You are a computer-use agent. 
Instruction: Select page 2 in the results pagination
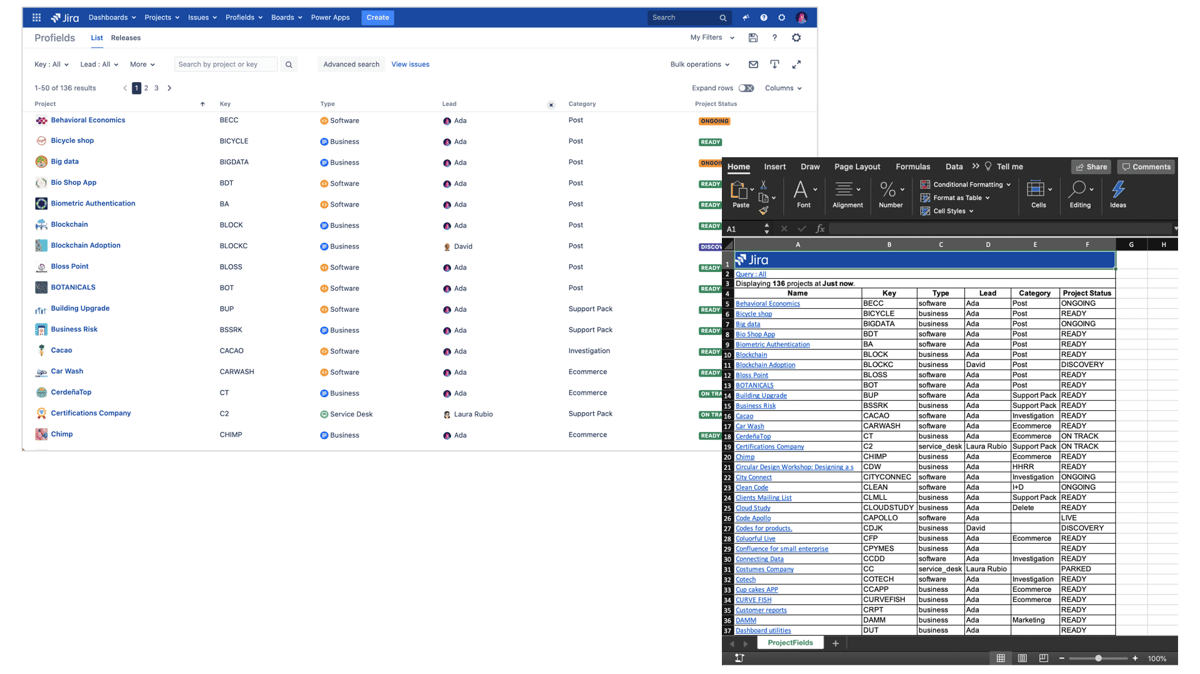[148, 87]
